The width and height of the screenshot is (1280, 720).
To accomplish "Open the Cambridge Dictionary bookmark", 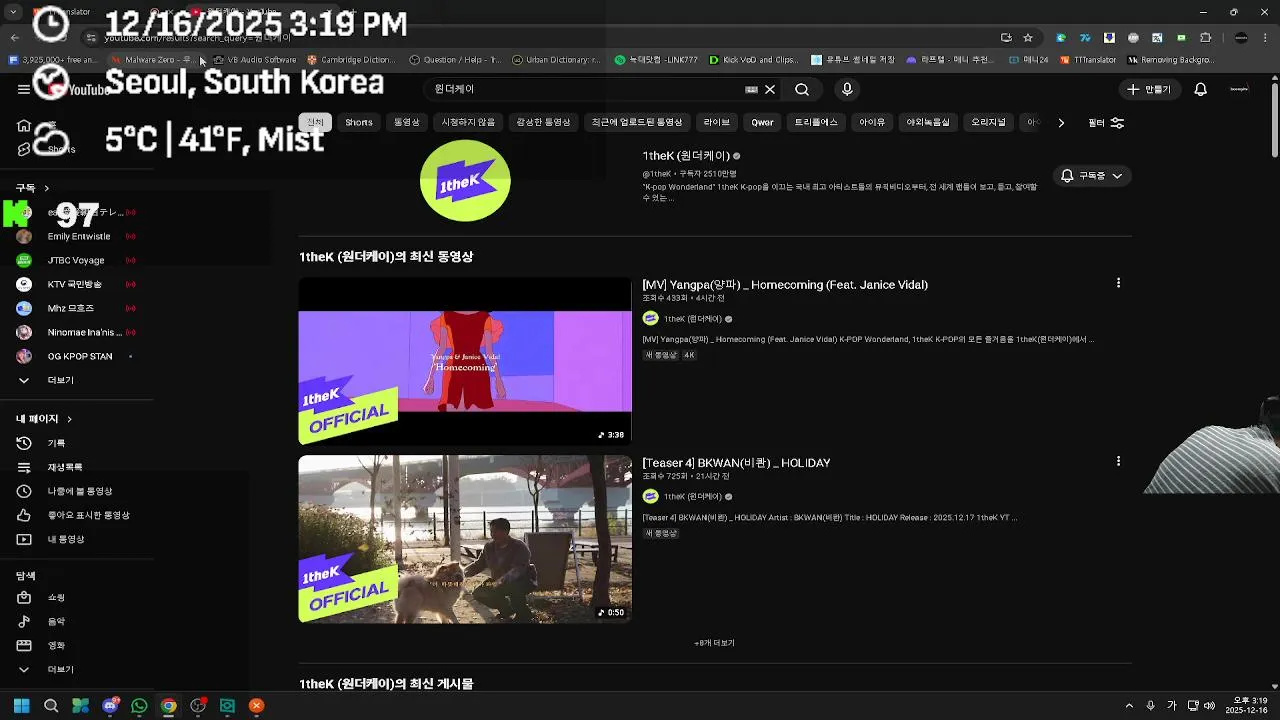I will (x=351, y=60).
